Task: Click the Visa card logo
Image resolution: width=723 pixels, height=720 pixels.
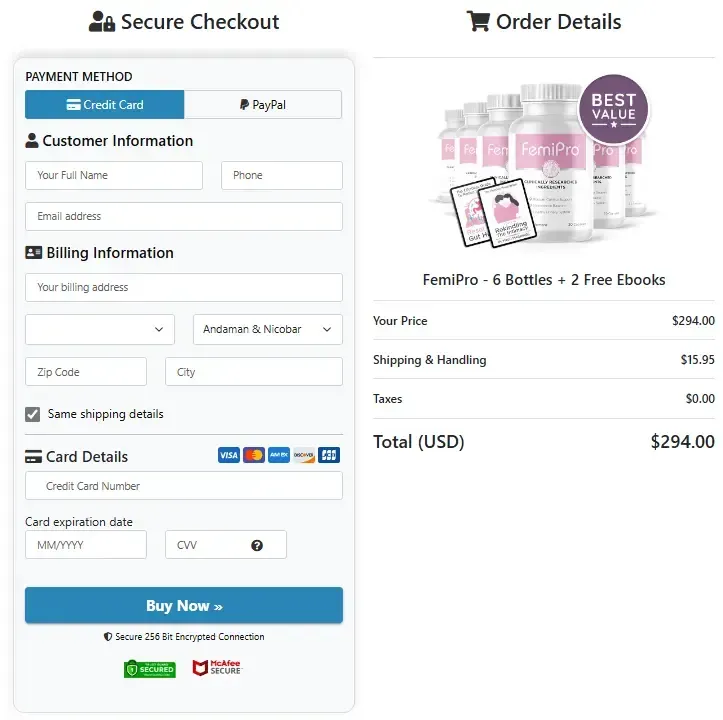Action: (x=229, y=455)
